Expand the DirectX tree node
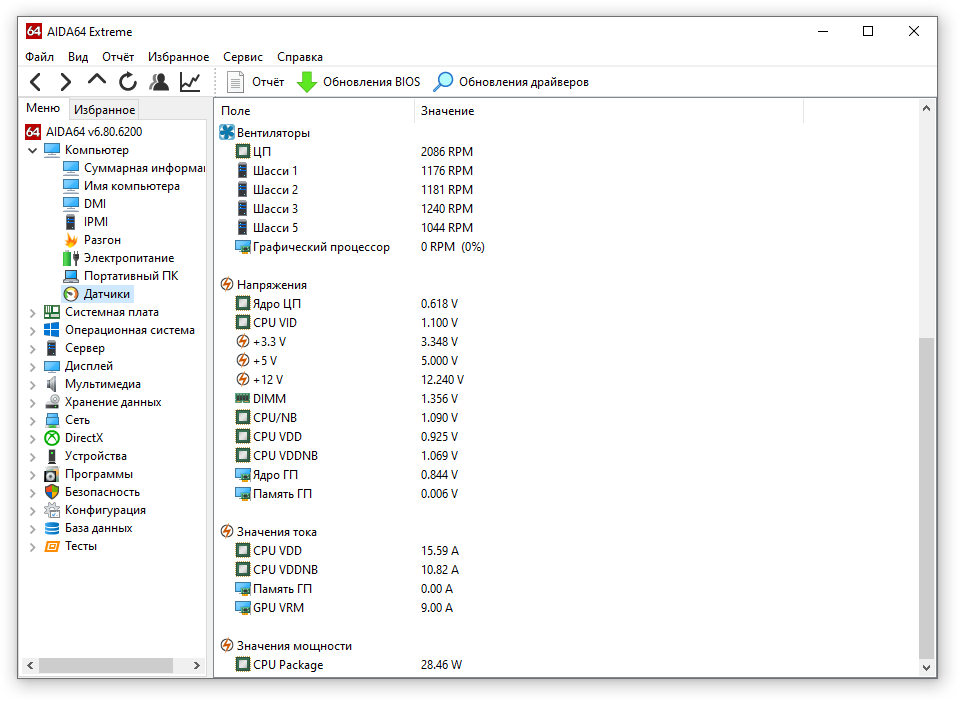The height and width of the screenshot is (701, 959). pos(32,439)
